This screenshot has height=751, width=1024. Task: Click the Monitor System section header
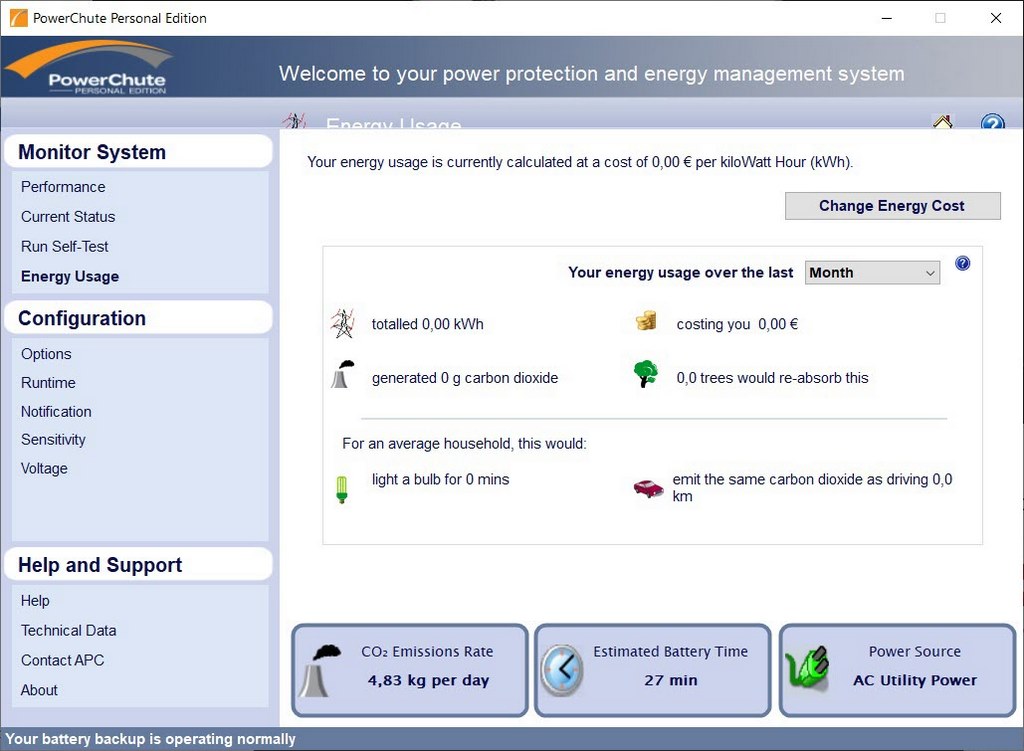(138, 152)
